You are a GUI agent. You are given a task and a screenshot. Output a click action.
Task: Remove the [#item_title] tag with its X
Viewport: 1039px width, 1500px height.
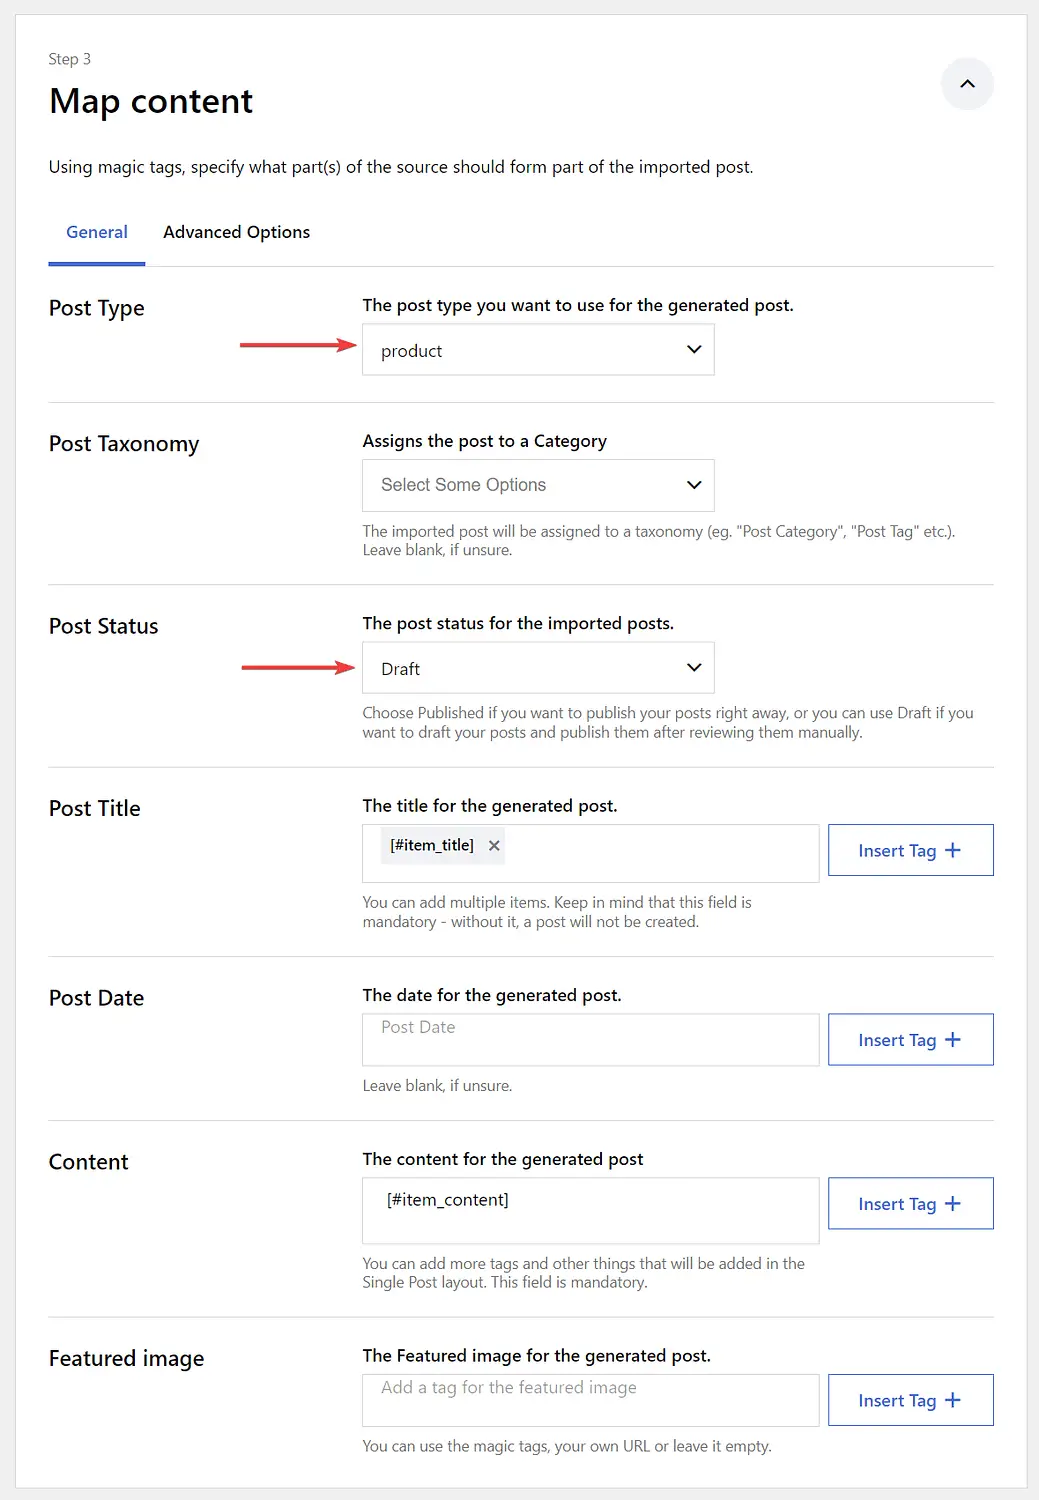coord(494,846)
